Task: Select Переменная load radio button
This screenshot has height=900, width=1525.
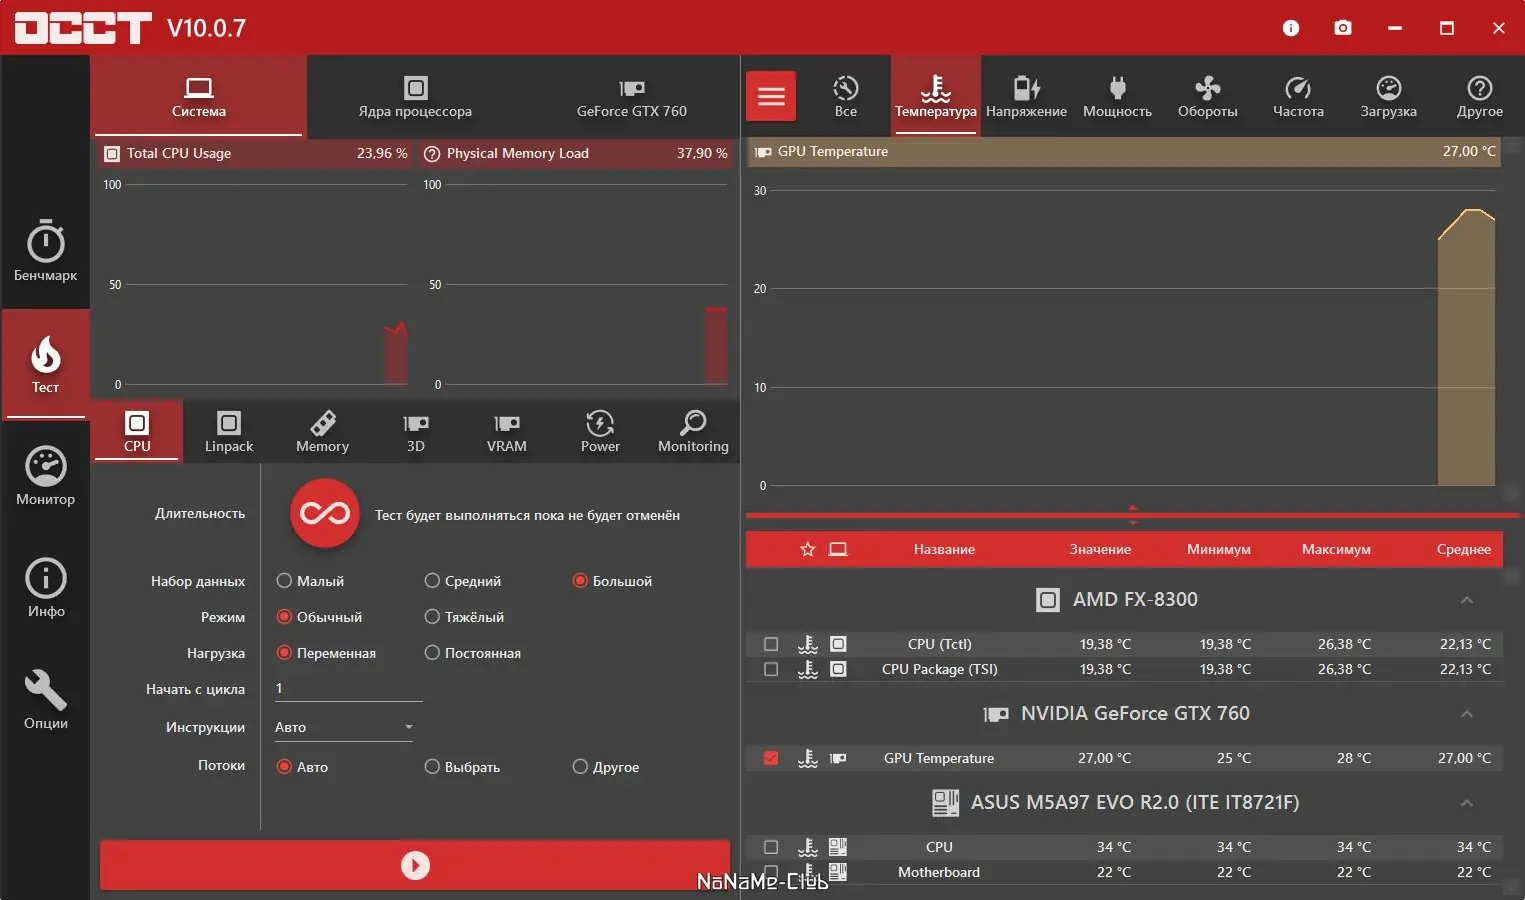Action: pyautogui.click(x=326, y=653)
